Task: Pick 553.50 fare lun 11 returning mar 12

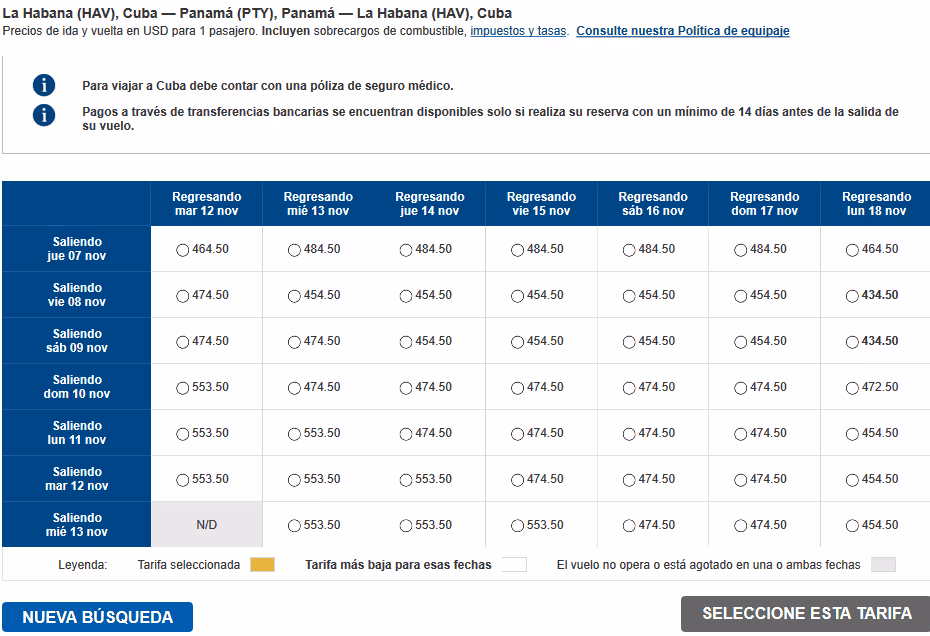Action: [x=183, y=434]
